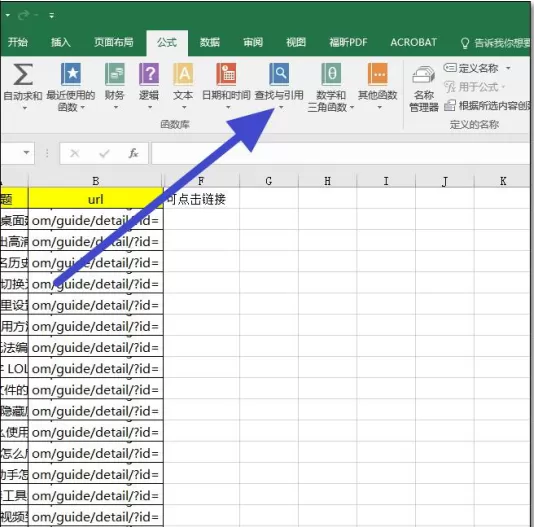Open the 福昕PDF tab

click(x=348, y=42)
